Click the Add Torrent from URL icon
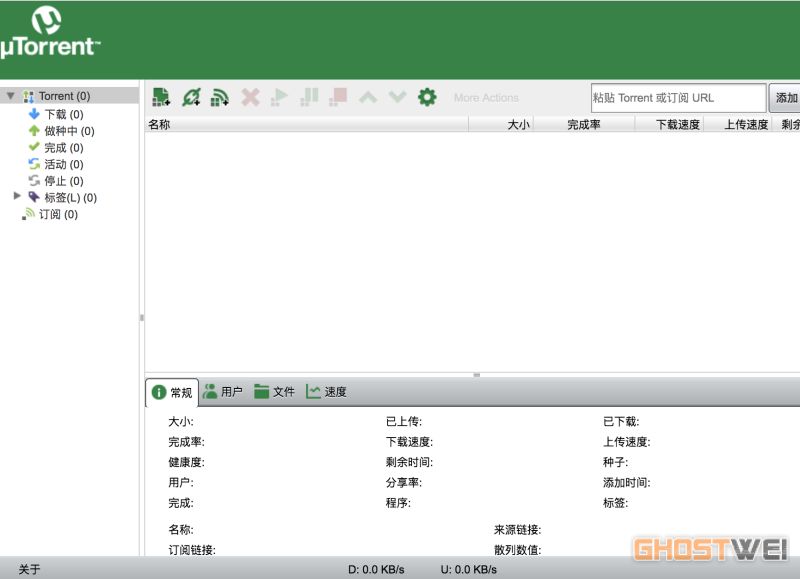 [x=190, y=97]
